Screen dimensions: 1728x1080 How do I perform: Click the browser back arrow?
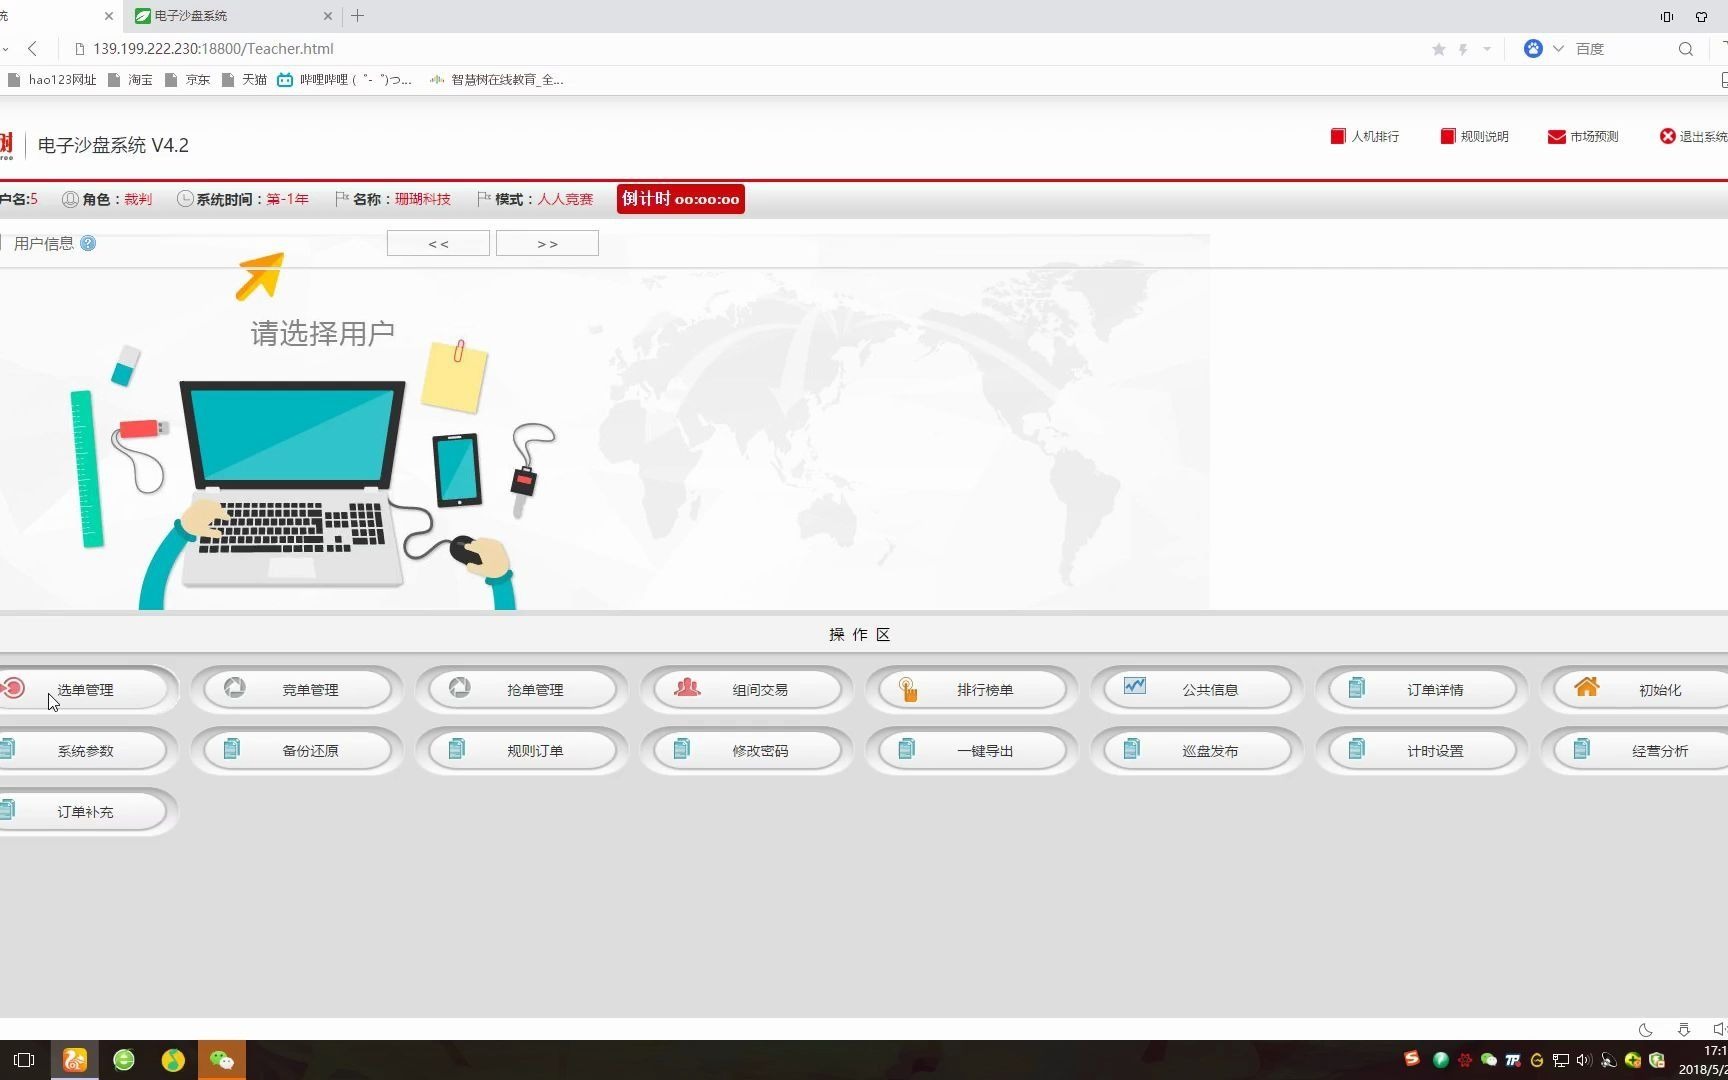tap(33, 48)
